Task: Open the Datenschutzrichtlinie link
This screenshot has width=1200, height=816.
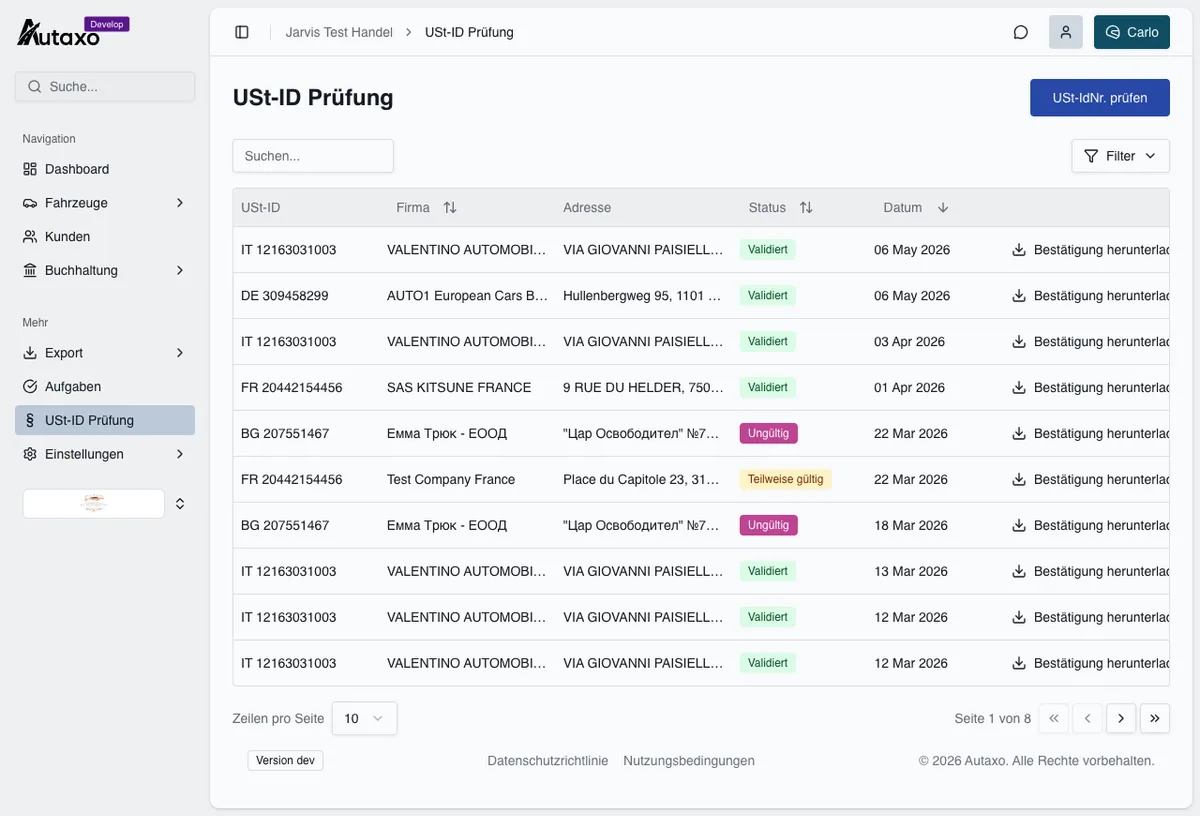Action: [x=548, y=761]
